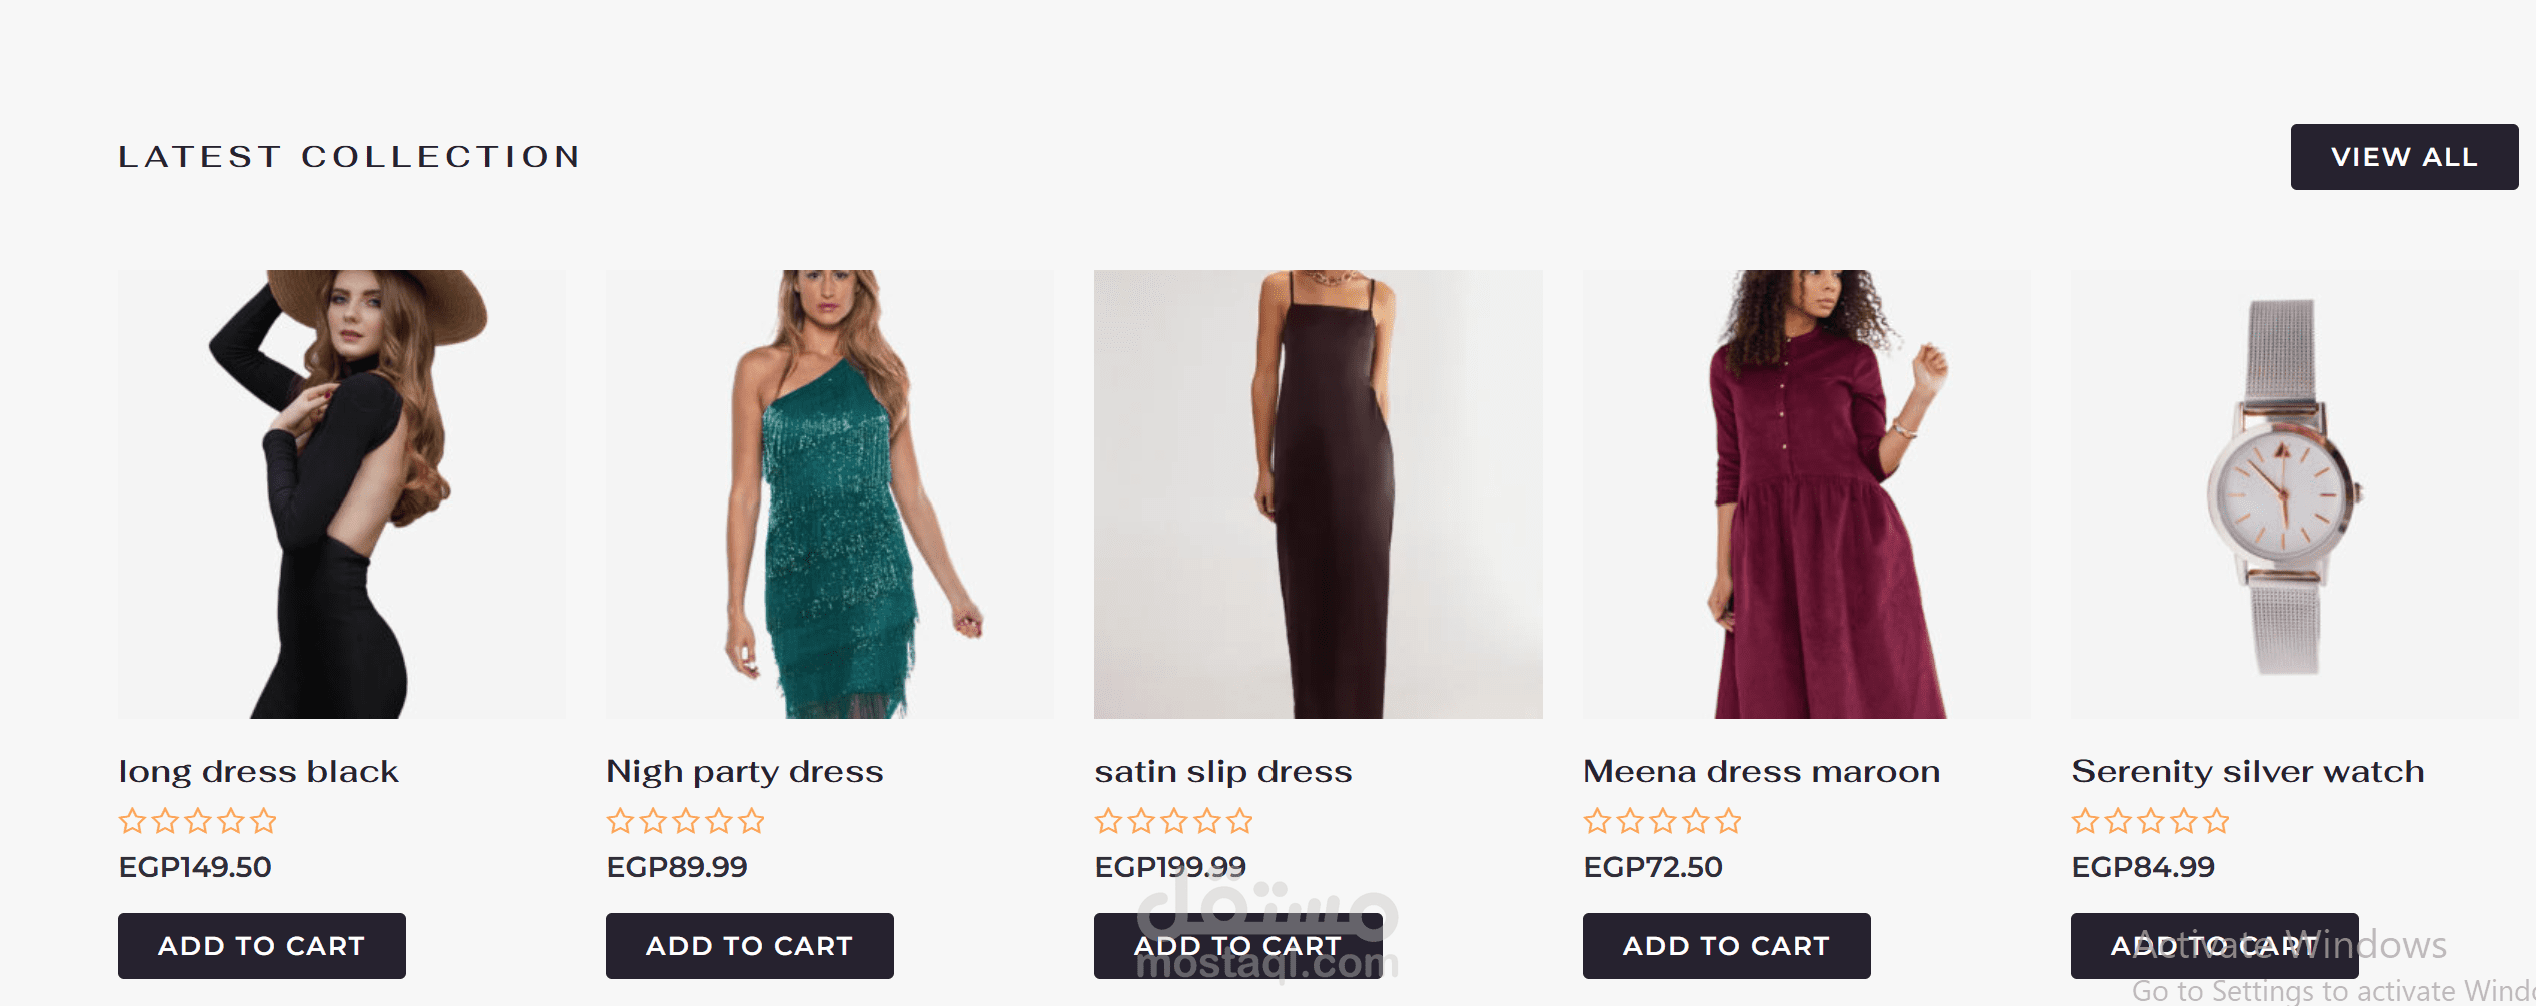This screenshot has height=1006, width=2536.
Task: Rate Nigh party dress three stars
Action: 686,822
